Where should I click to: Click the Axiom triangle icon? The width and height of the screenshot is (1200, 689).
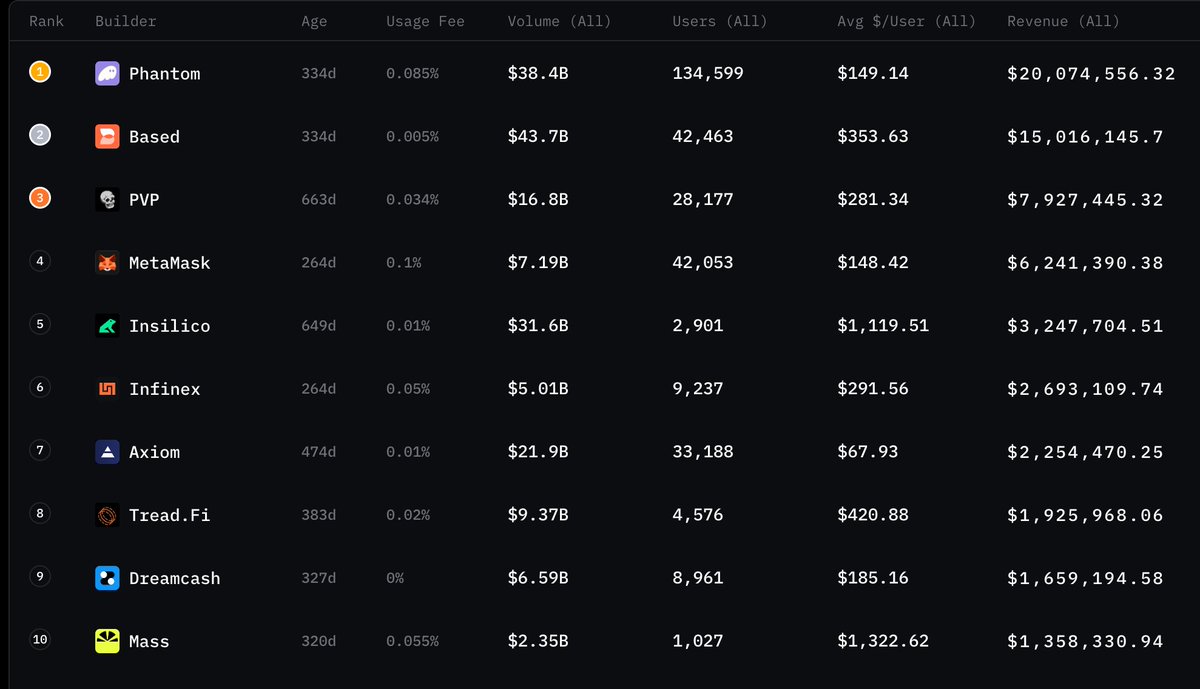(107, 451)
